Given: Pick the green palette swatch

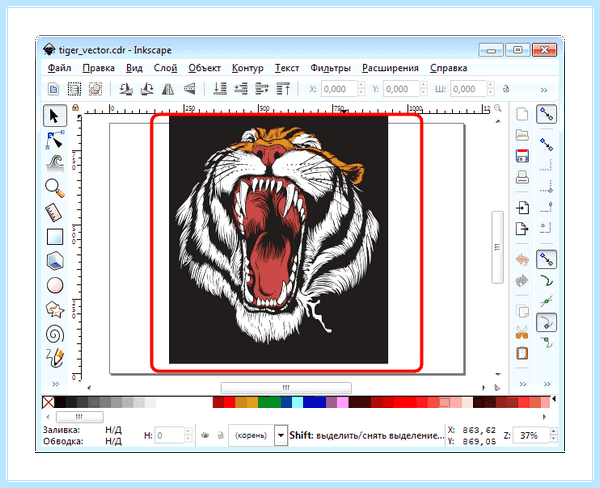Looking at the screenshot, I should (x=269, y=402).
